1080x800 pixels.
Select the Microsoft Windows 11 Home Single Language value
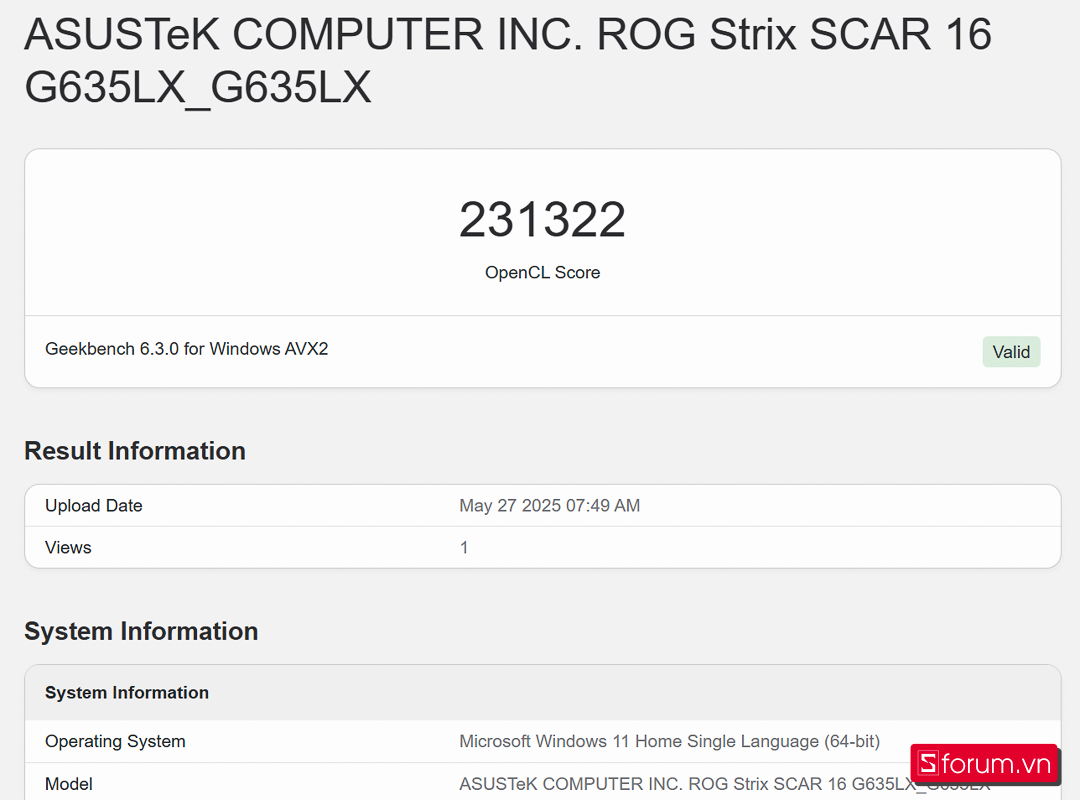tap(669, 741)
